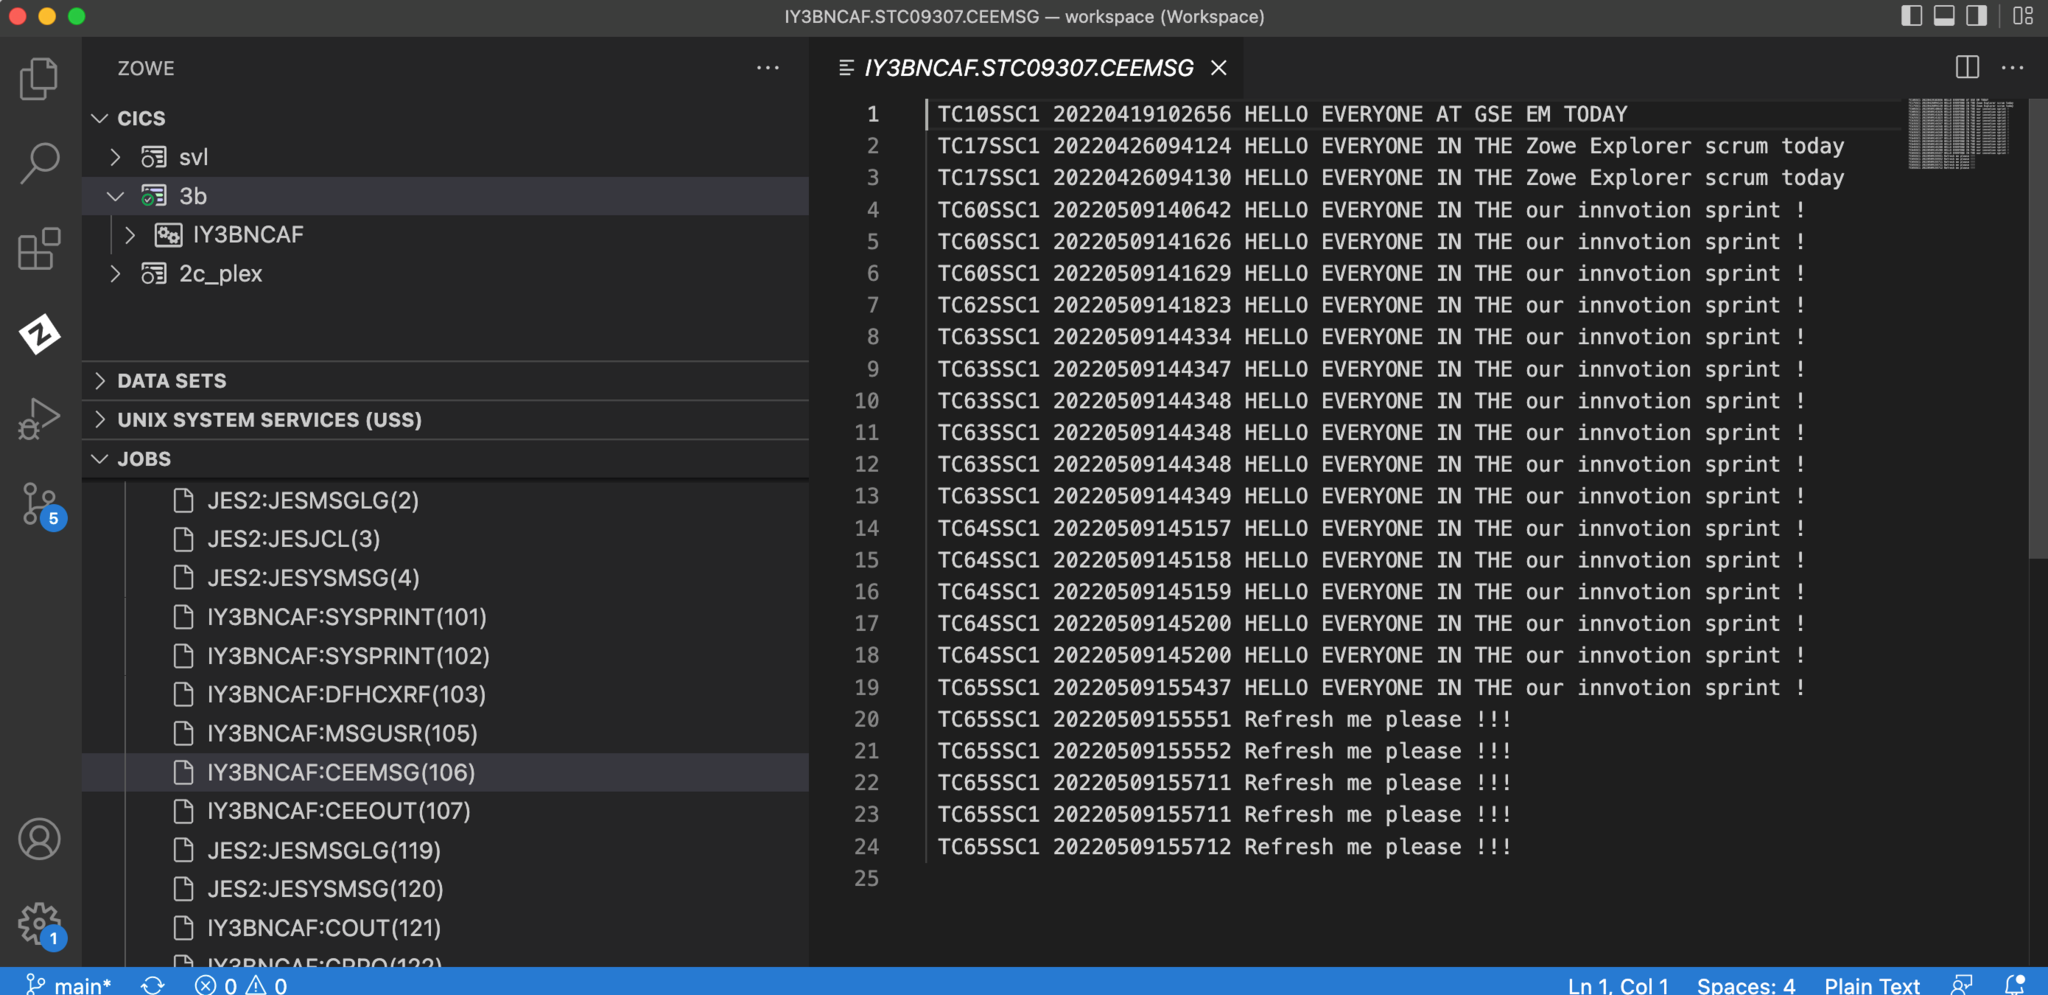Screen dimensions: 2048x995
Task: Open the Zowe Explorer activity bar icon
Action: [x=40, y=335]
